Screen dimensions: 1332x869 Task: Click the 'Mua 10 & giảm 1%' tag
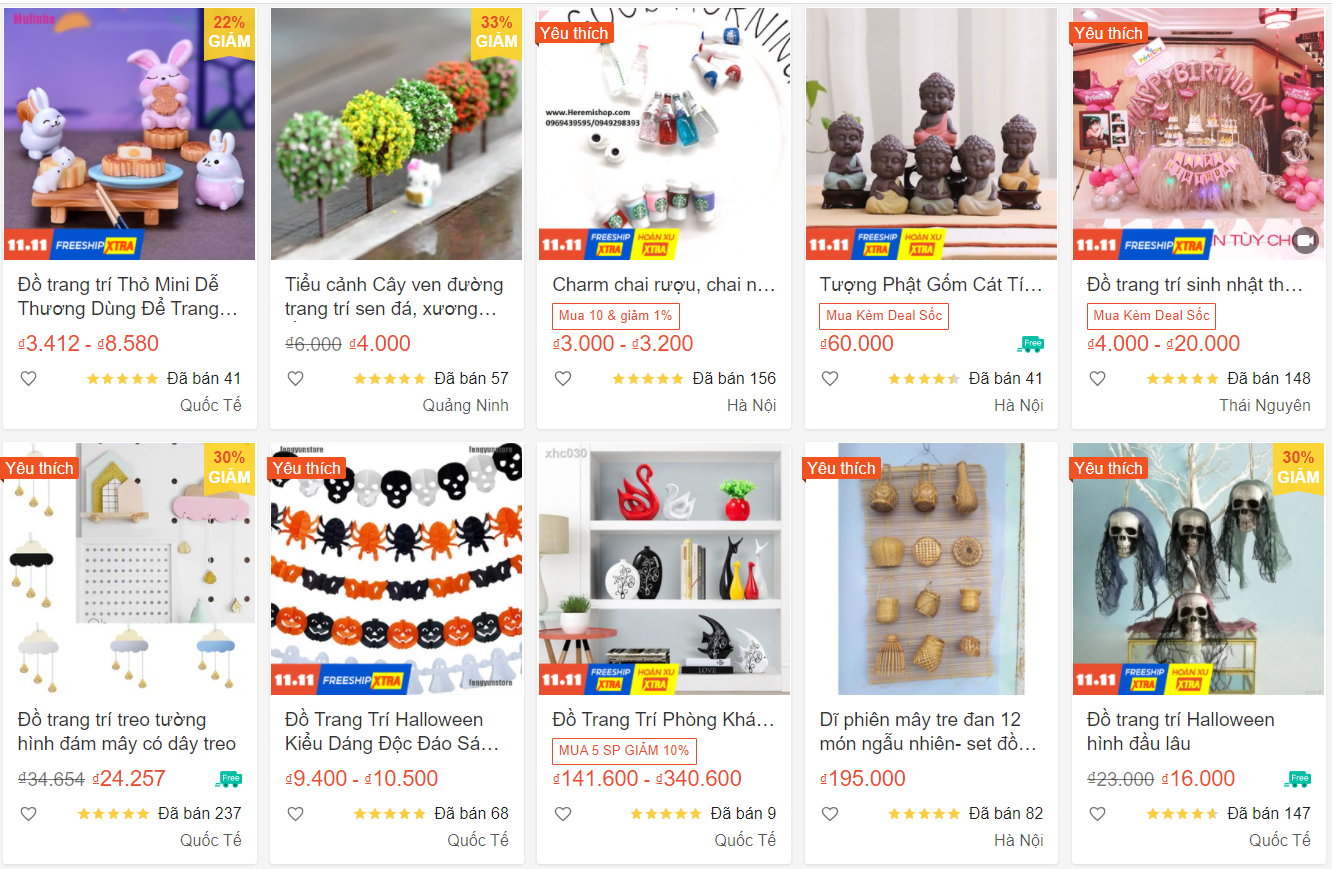[x=615, y=316]
